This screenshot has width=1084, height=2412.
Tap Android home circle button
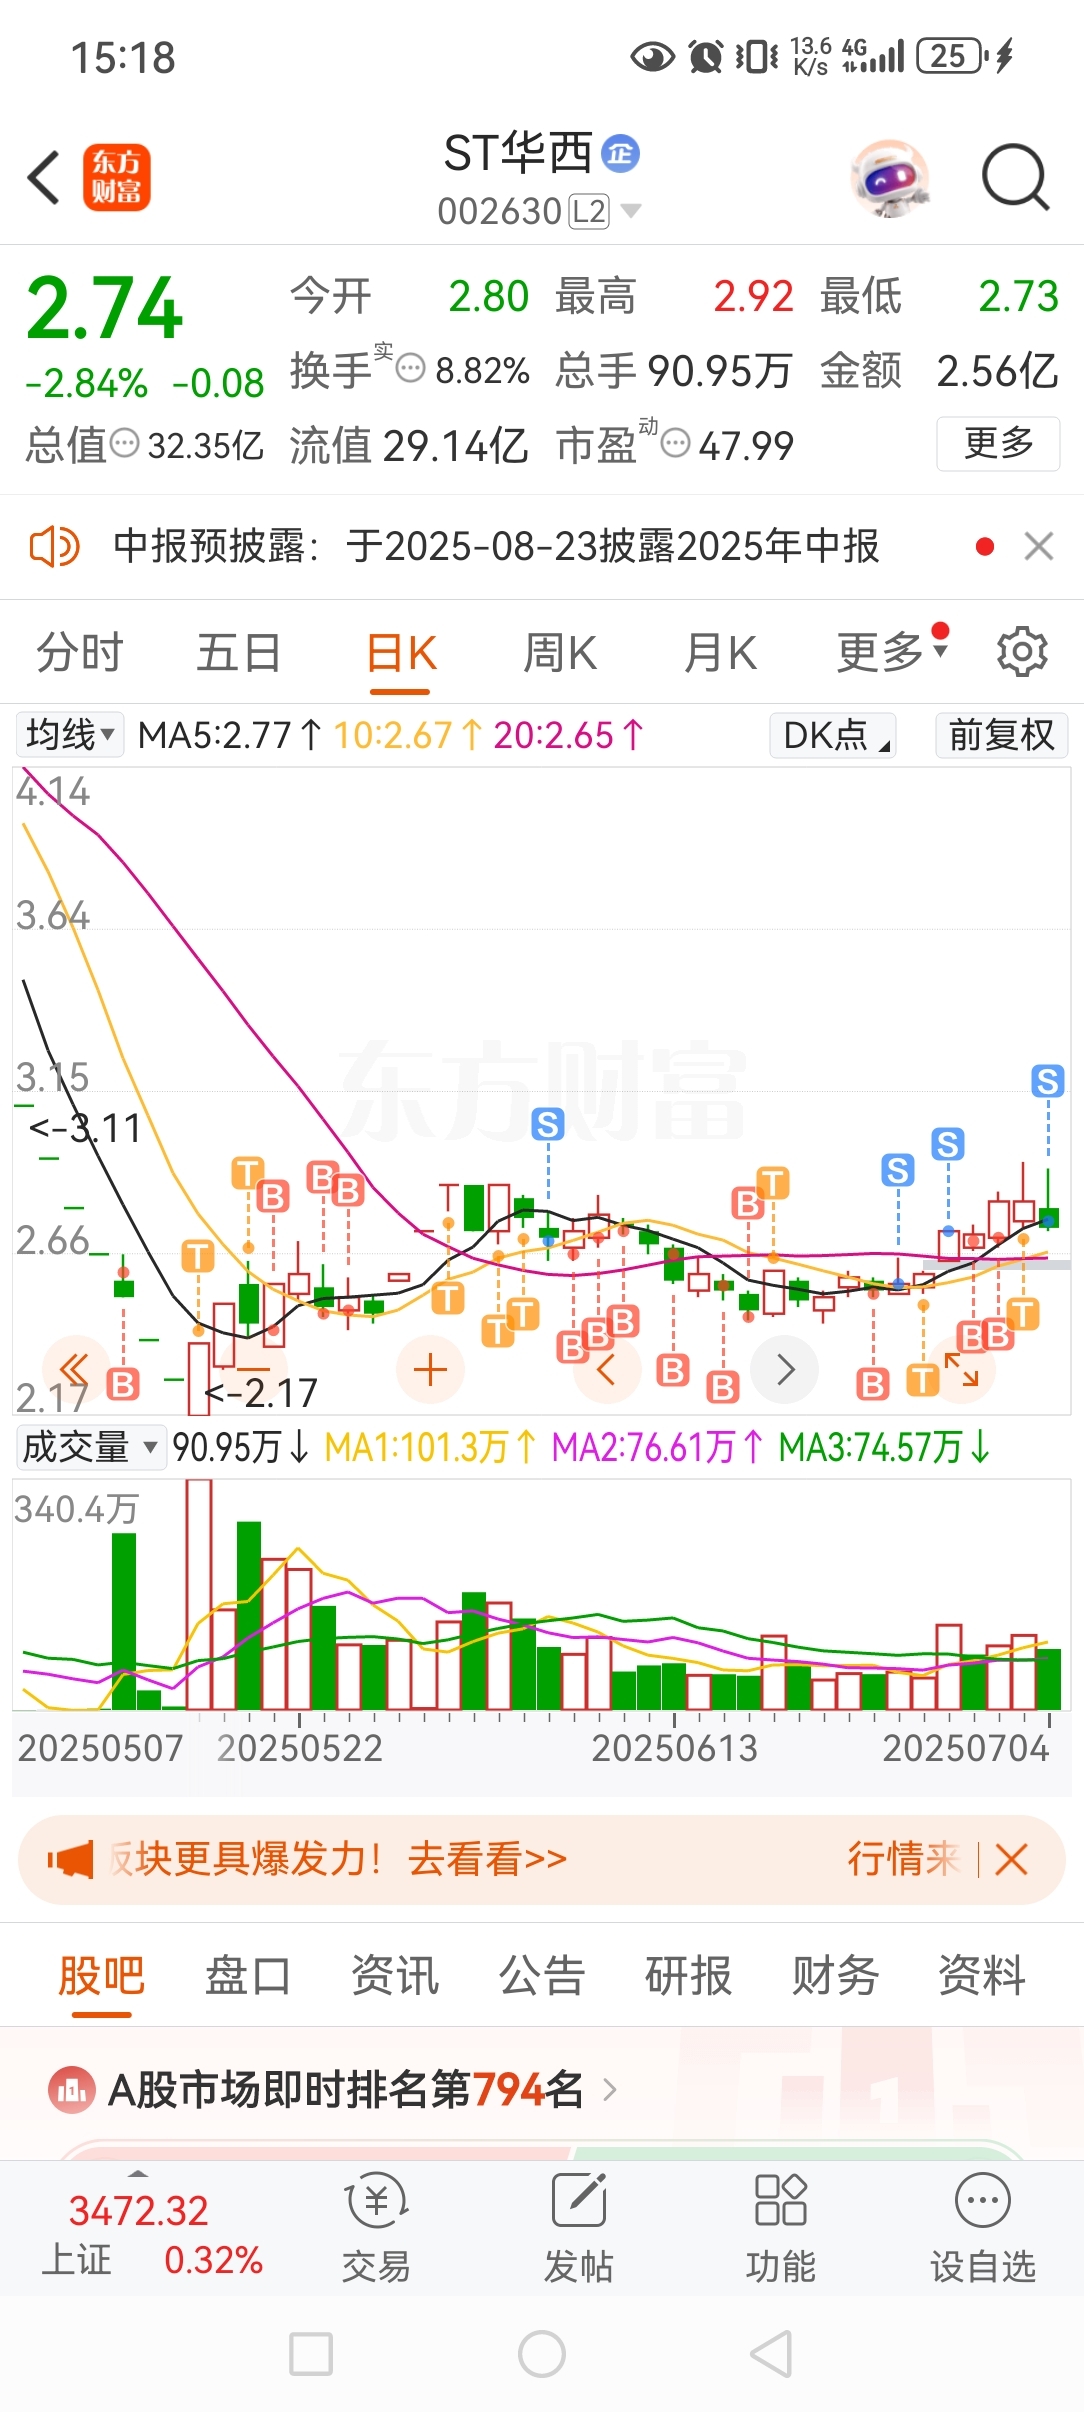pos(542,2354)
